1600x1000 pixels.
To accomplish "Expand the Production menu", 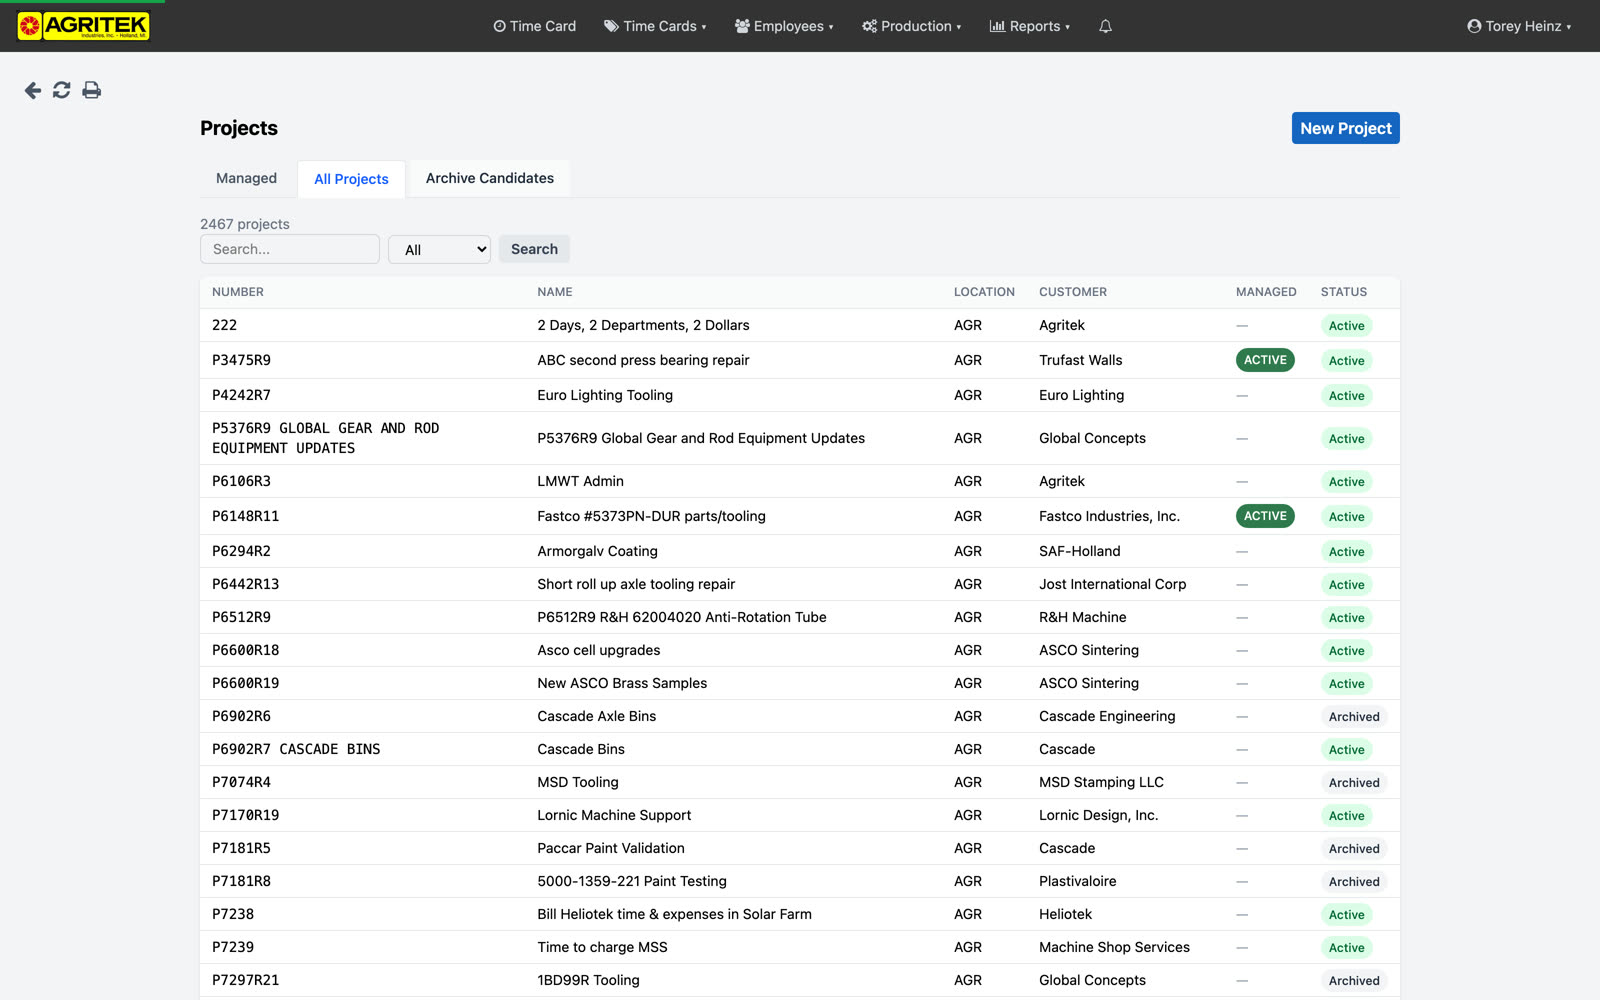I will (x=912, y=26).
